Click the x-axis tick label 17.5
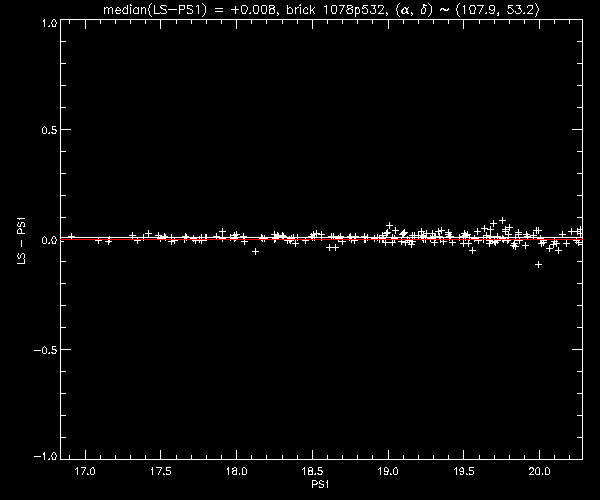Screen dimensions: 600x500 161,471
